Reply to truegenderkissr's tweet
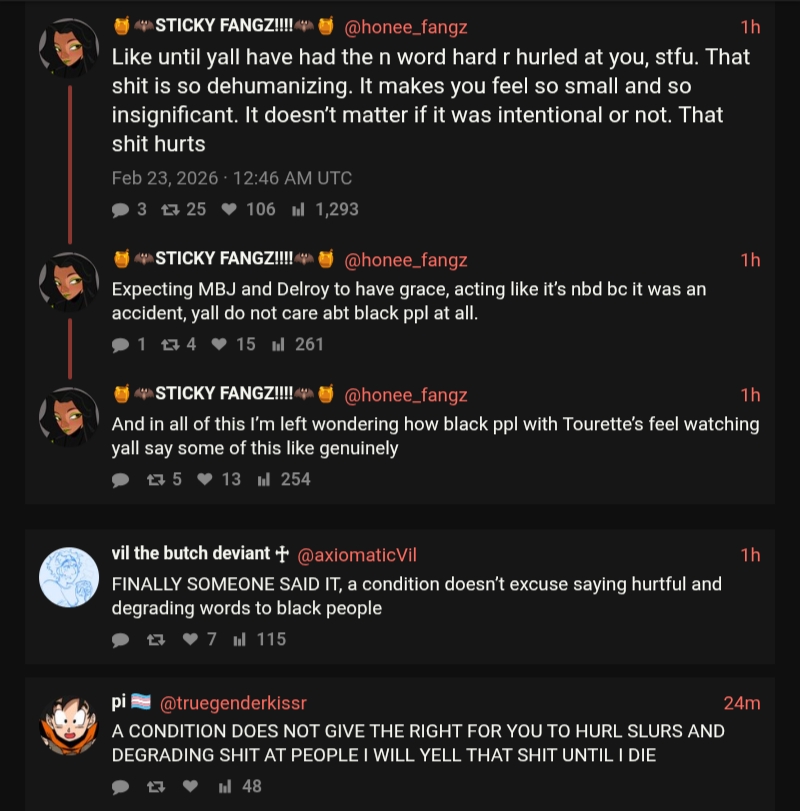The image size is (800, 811). pyautogui.click(x=121, y=786)
